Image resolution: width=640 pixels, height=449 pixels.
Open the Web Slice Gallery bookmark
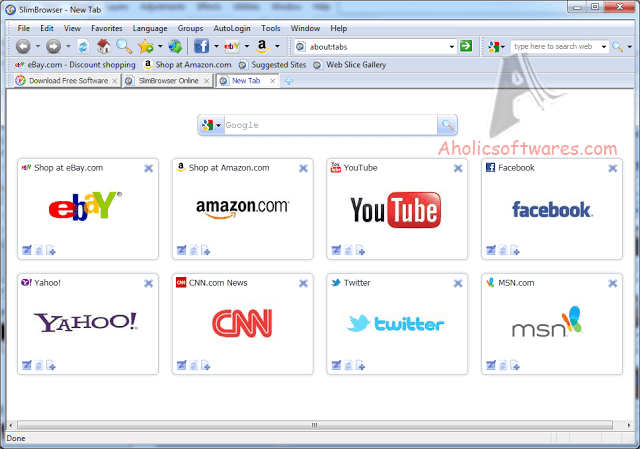click(350, 64)
